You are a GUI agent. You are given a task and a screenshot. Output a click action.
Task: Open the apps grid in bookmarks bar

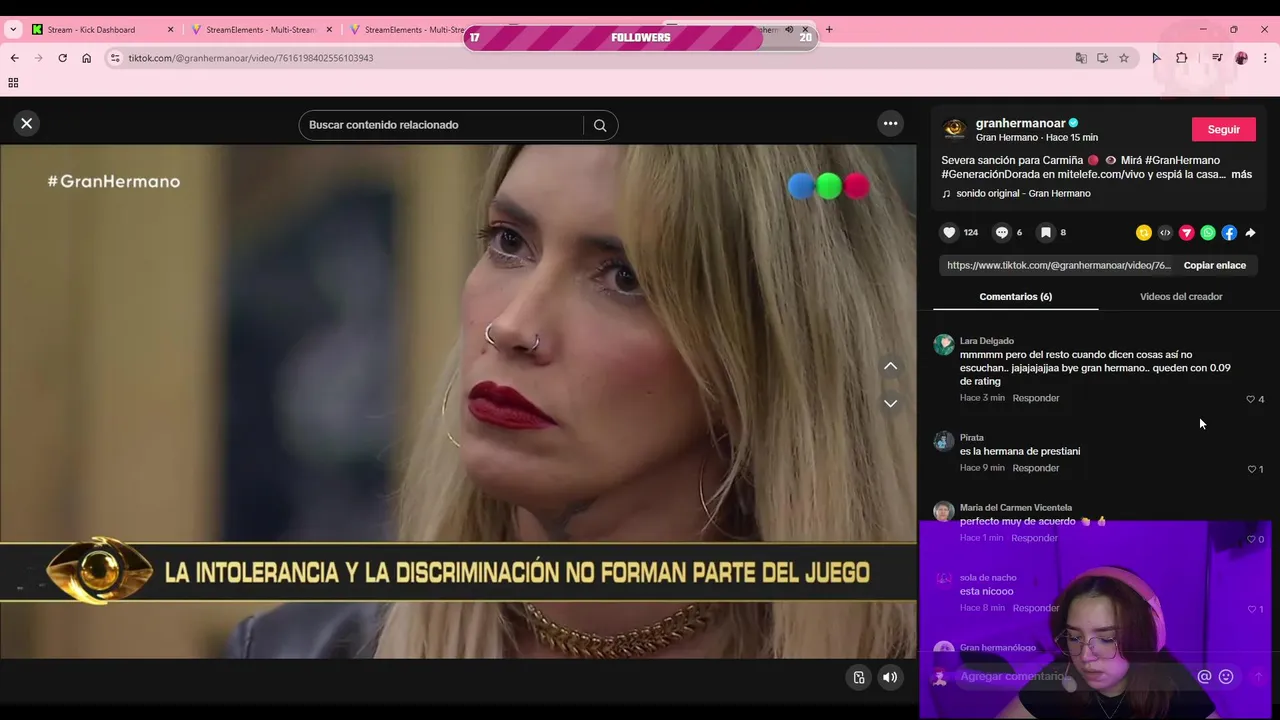coord(13,83)
